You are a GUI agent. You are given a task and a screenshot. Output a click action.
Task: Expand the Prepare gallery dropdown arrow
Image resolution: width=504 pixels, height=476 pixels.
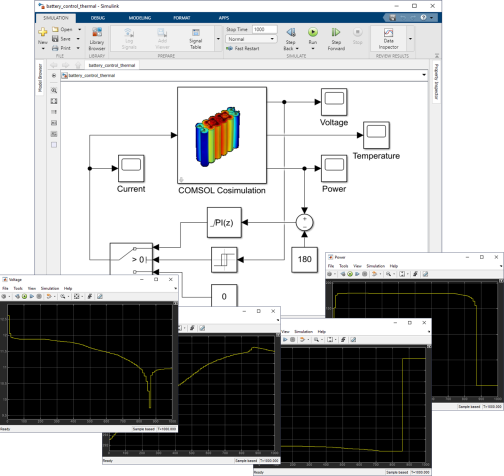pos(218,39)
